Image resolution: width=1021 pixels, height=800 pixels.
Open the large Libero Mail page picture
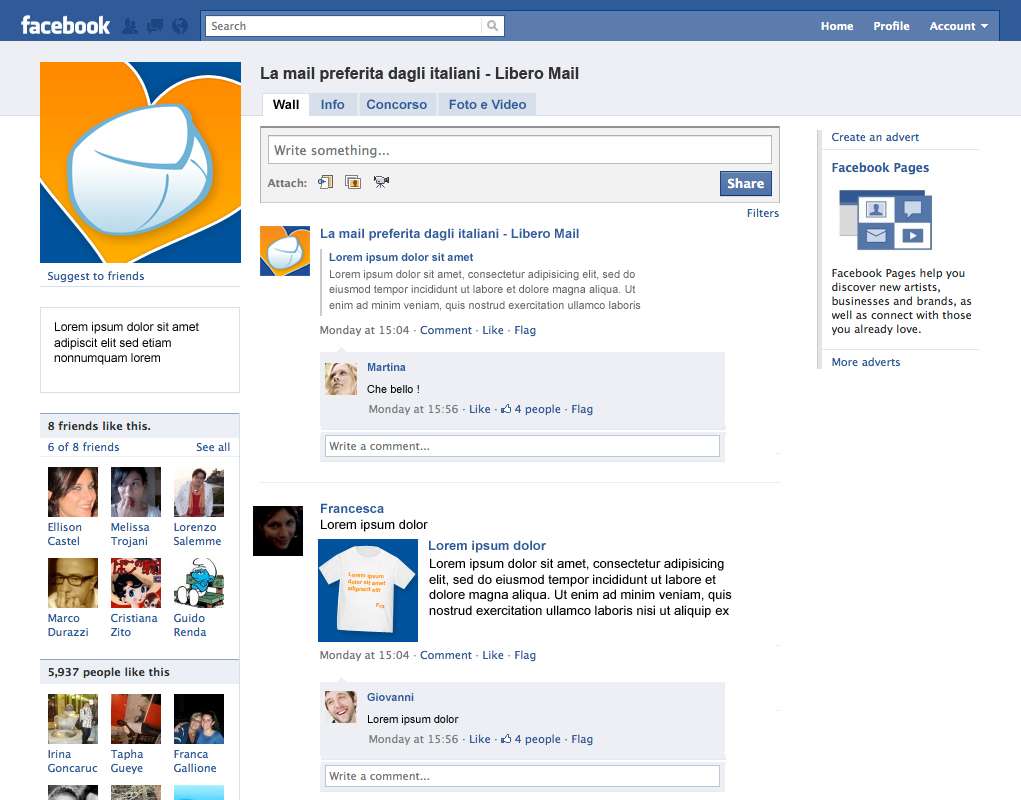coord(141,162)
